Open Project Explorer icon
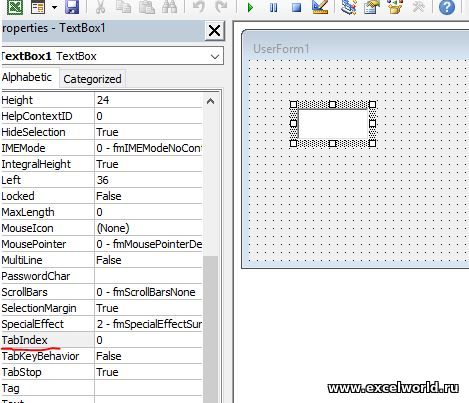Image resolution: width=469 pixels, height=403 pixels. (349, 6)
